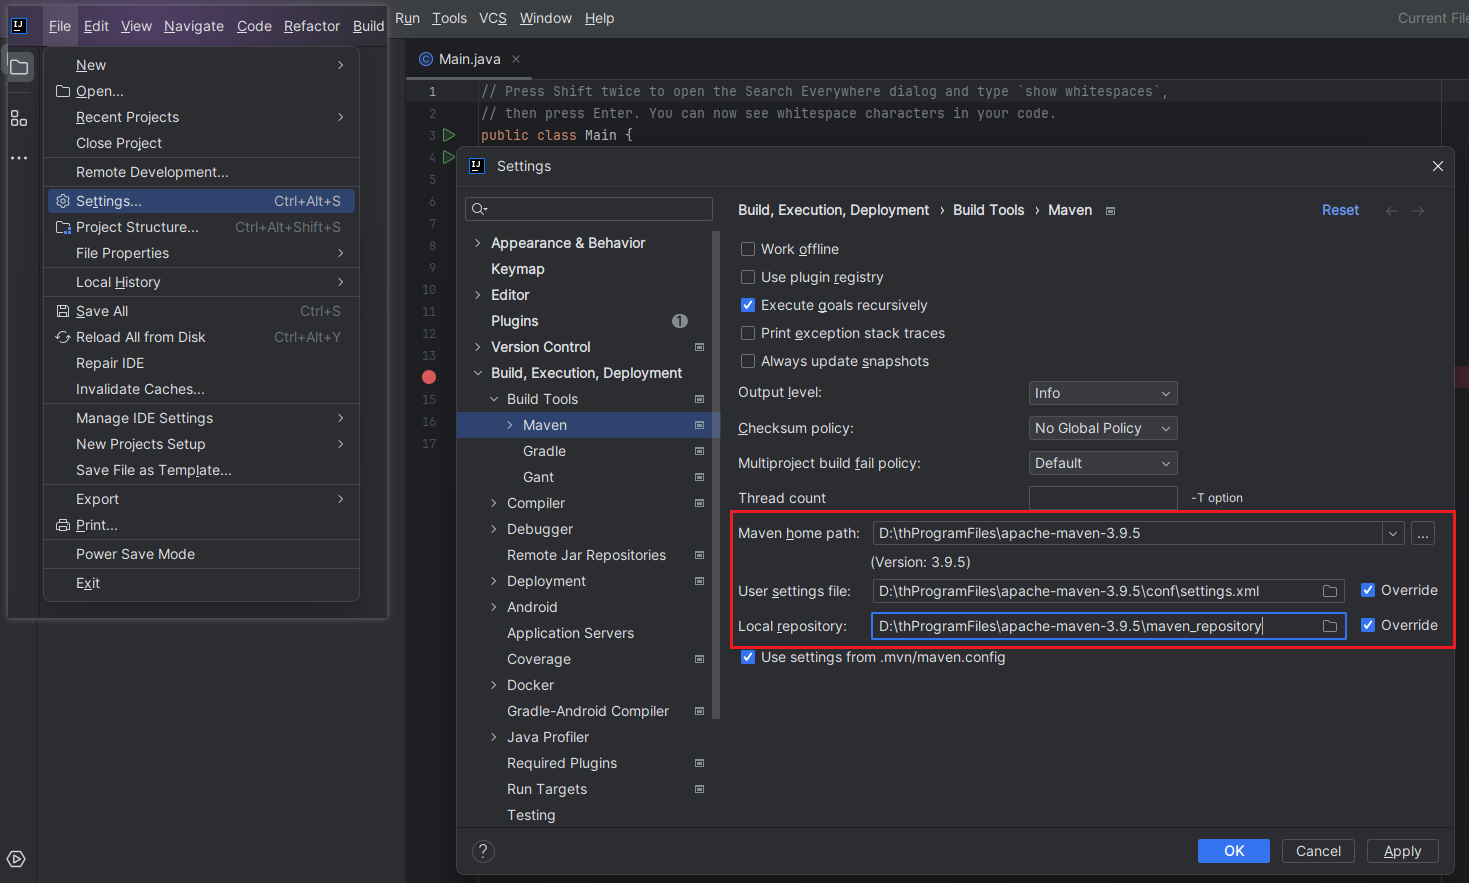Click Cancel in Settings dialog
Viewport: 1469px width, 883px height.
click(1318, 851)
